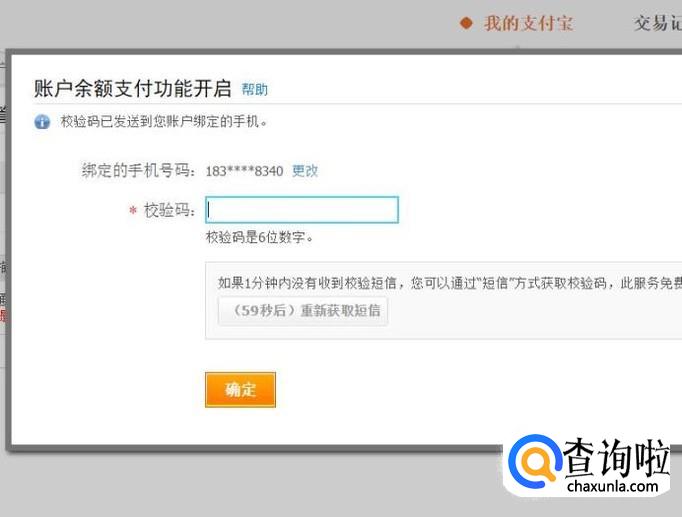The image size is (682, 517).
Task: Click the 查询啦 brand name text
Action: (x=617, y=457)
